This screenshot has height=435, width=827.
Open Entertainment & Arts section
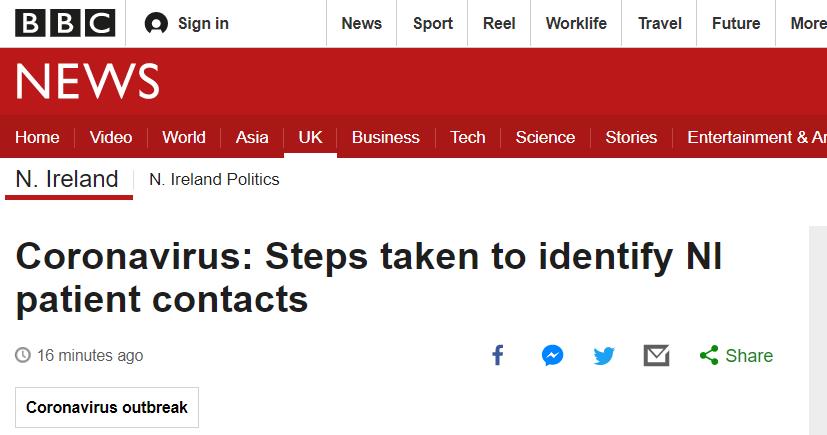(x=757, y=137)
